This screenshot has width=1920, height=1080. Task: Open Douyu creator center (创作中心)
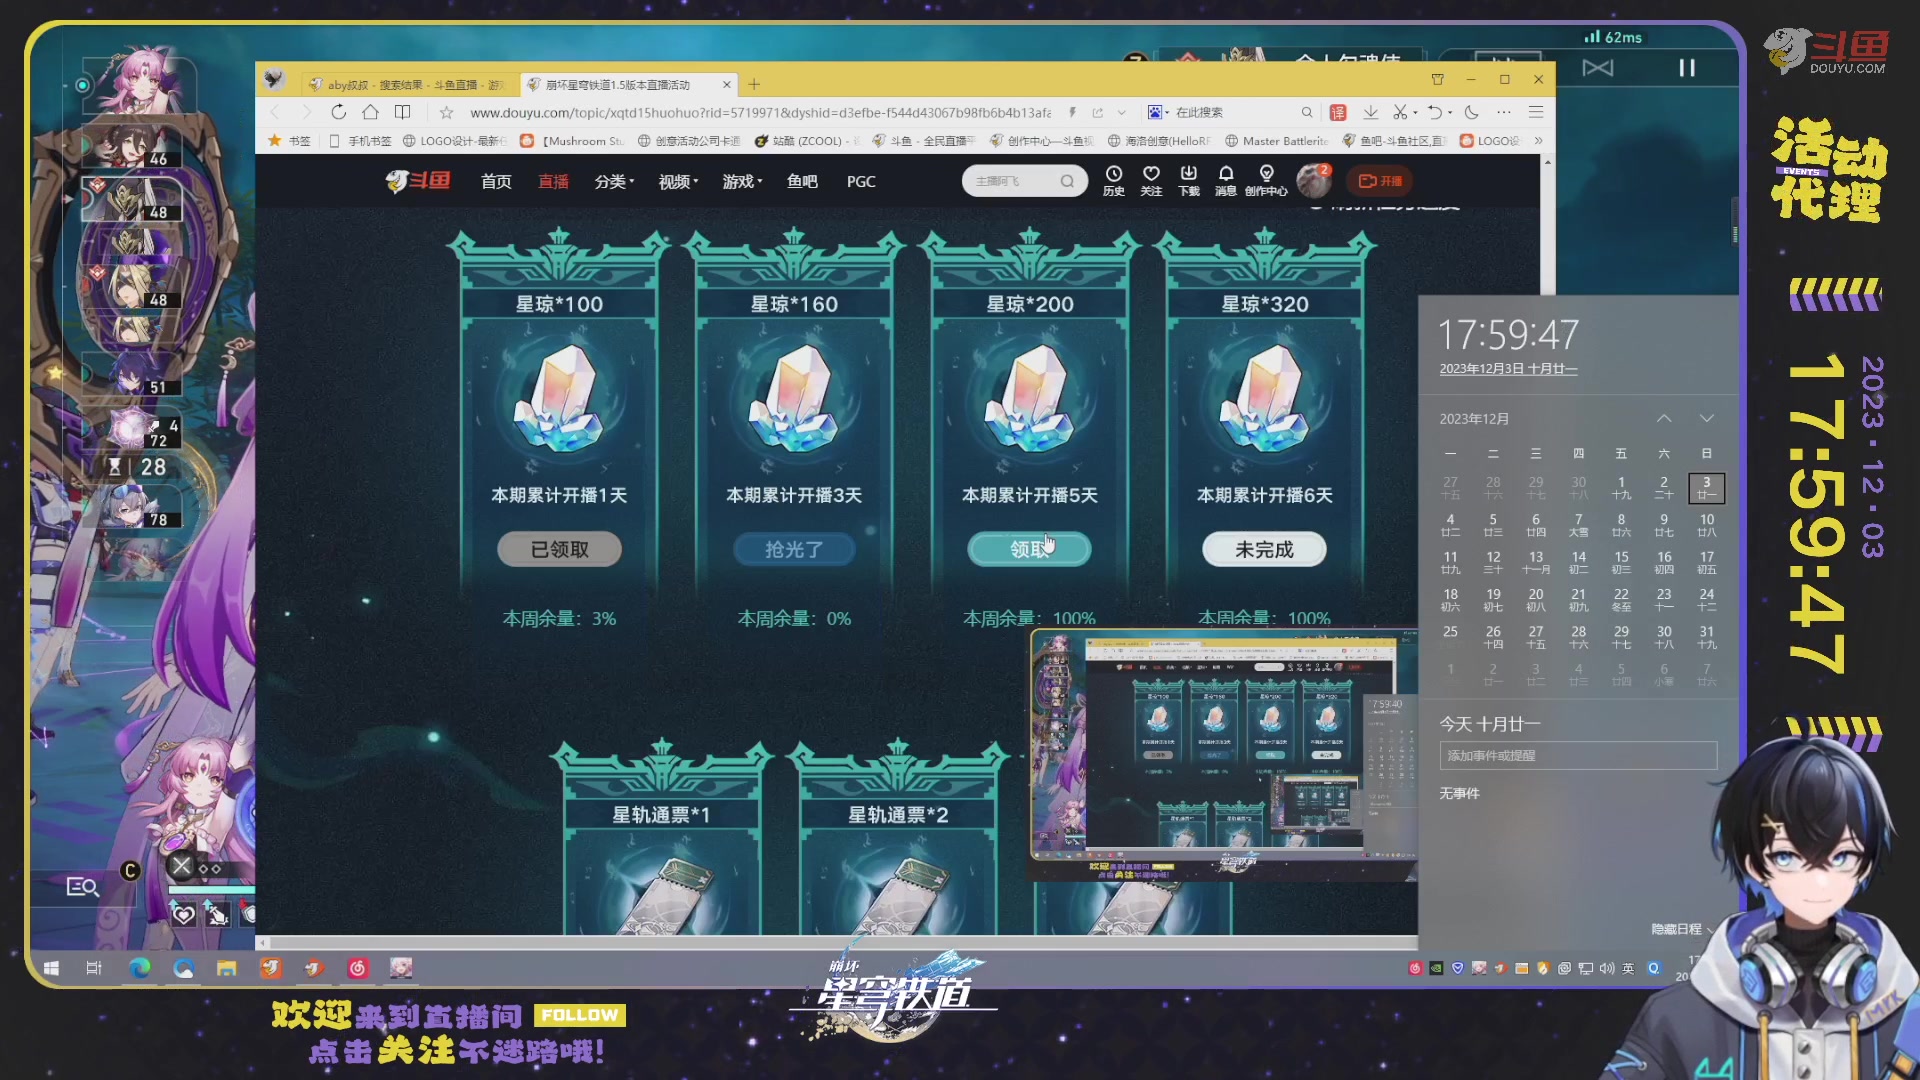click(x=1266, y=181)
